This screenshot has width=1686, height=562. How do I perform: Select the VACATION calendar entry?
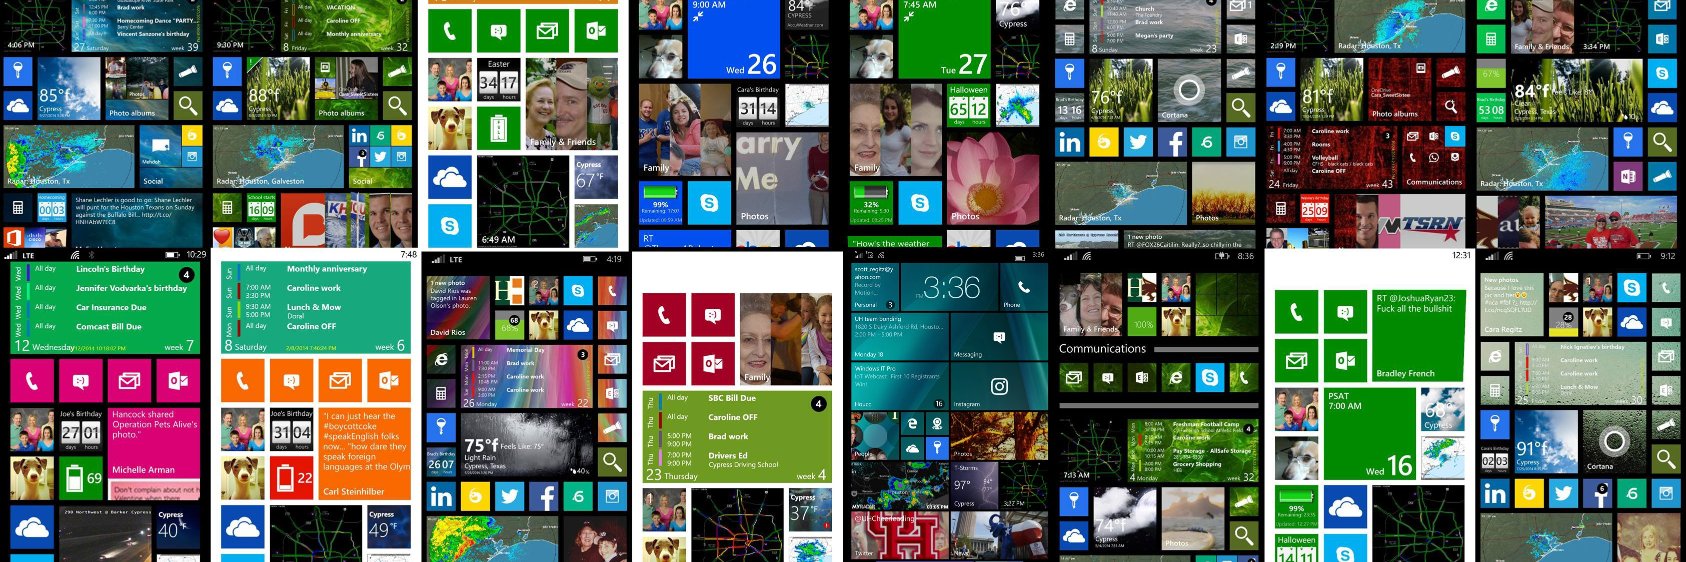click(x=340, y=7)
